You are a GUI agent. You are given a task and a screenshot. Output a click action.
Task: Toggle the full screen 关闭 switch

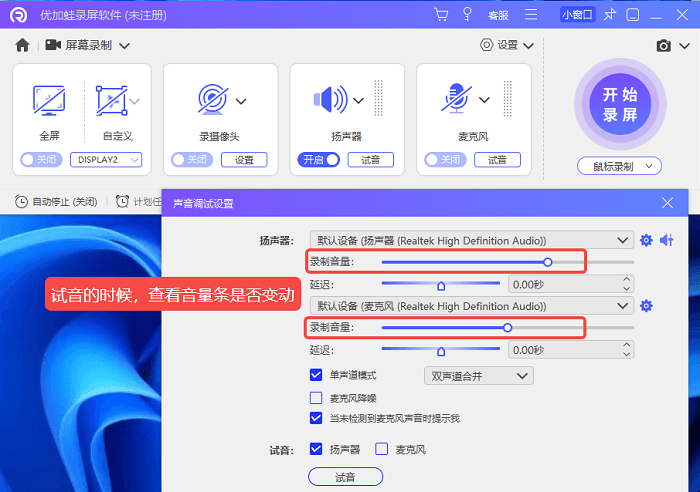coord(41,159)
